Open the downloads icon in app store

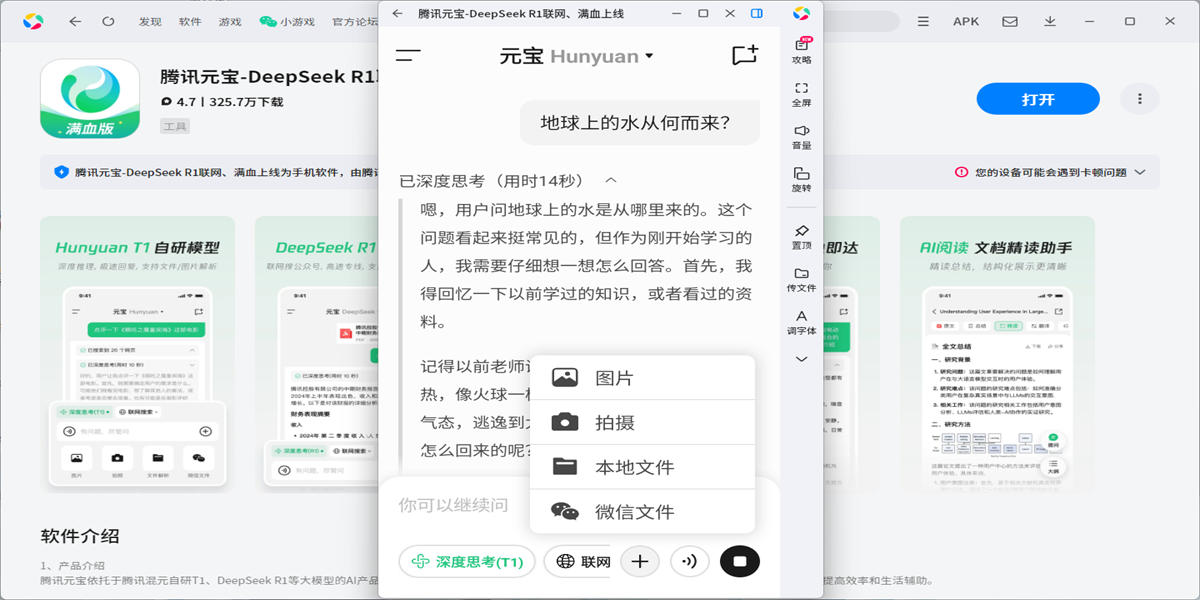click(x=1050, y=21)
